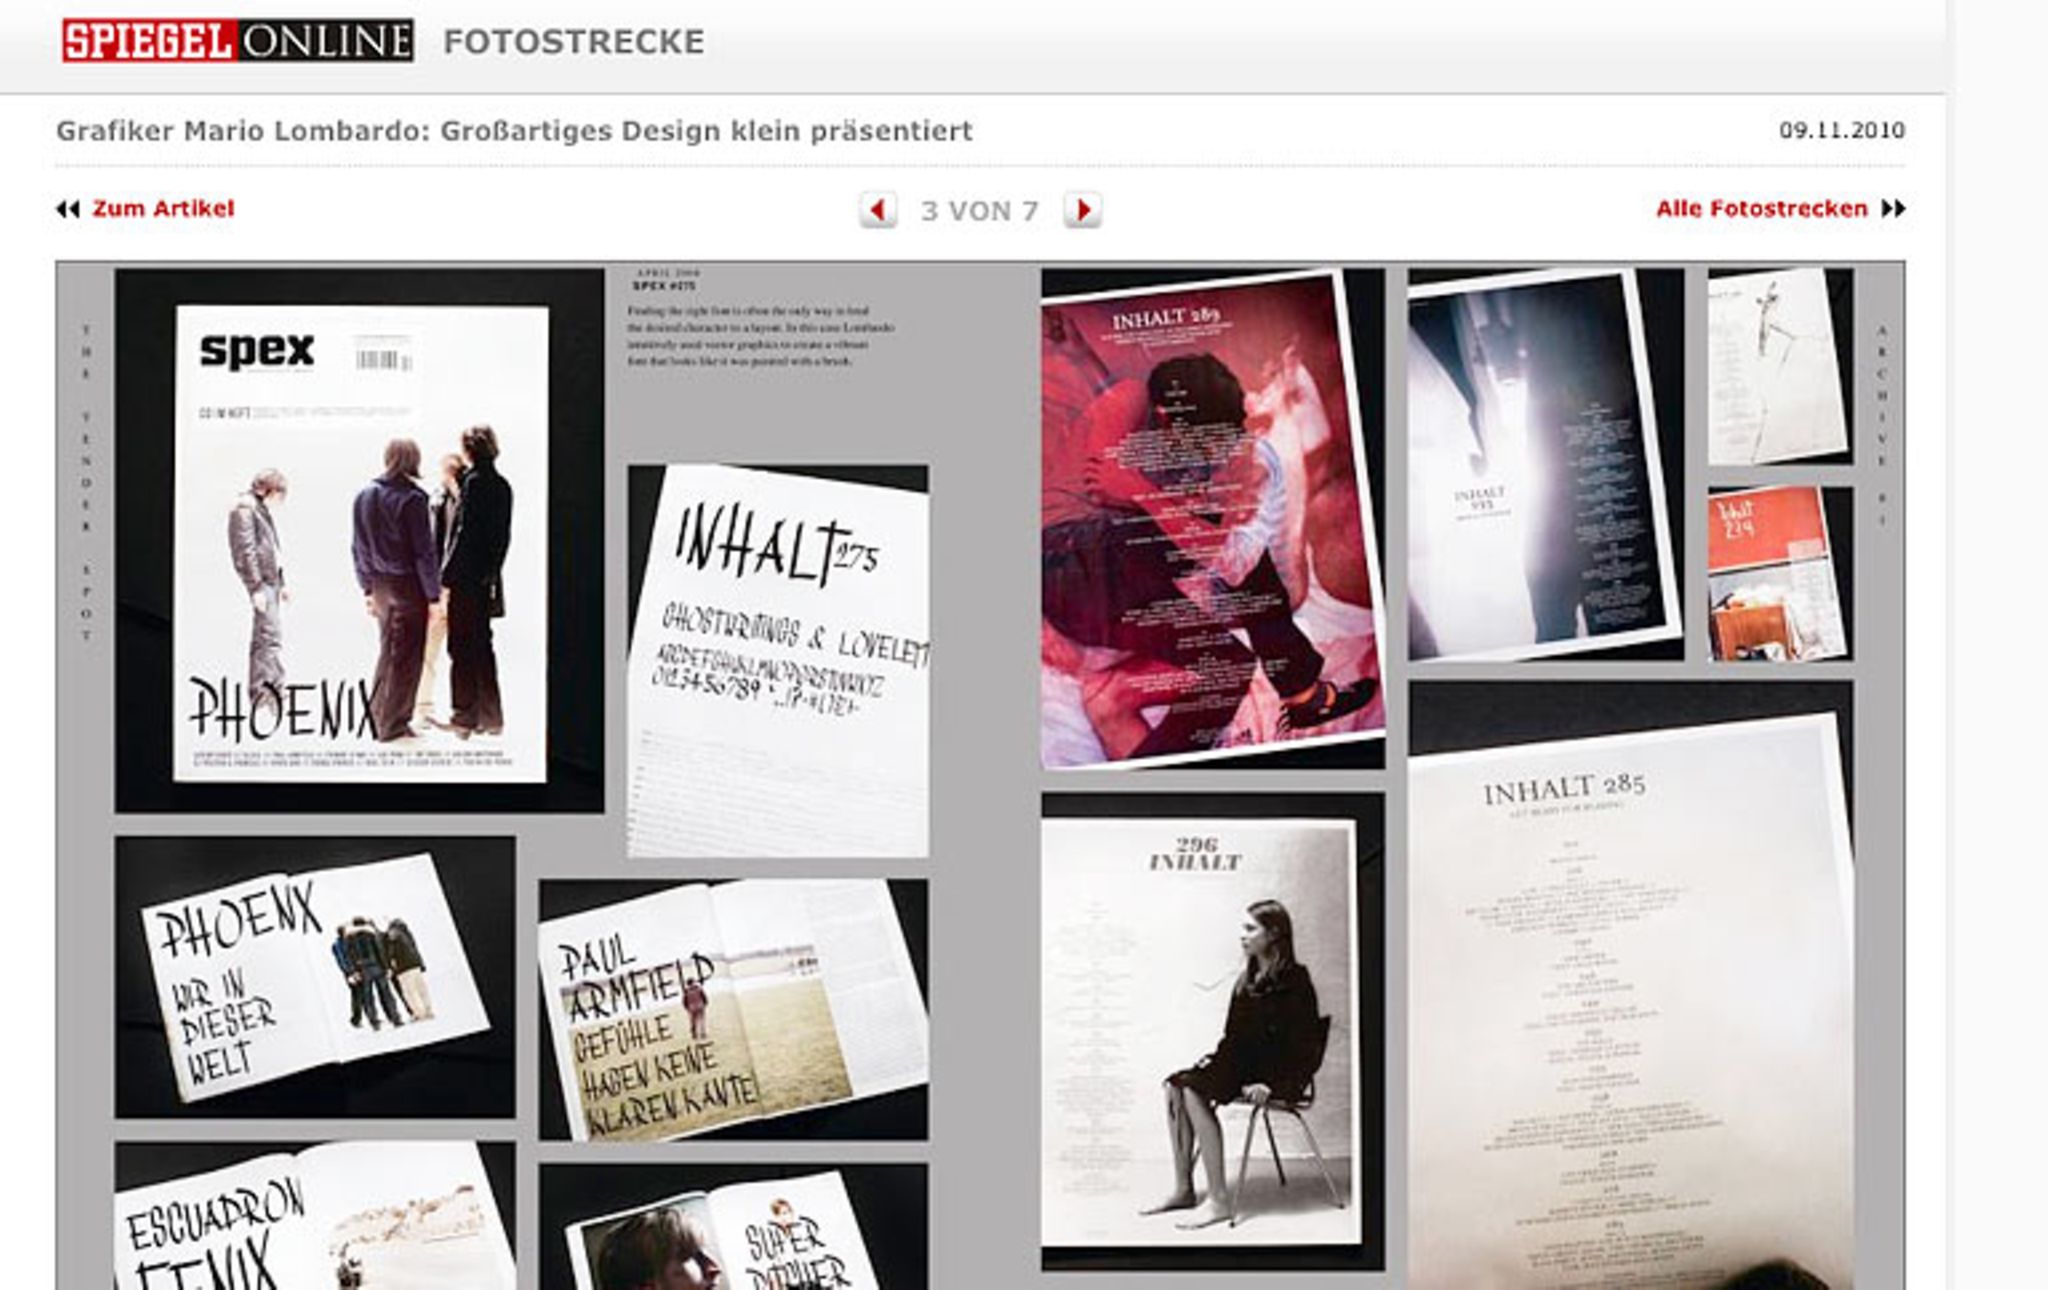
Task: Click the gallery title about Mario Lombardo
Action: tap(514, 131)
